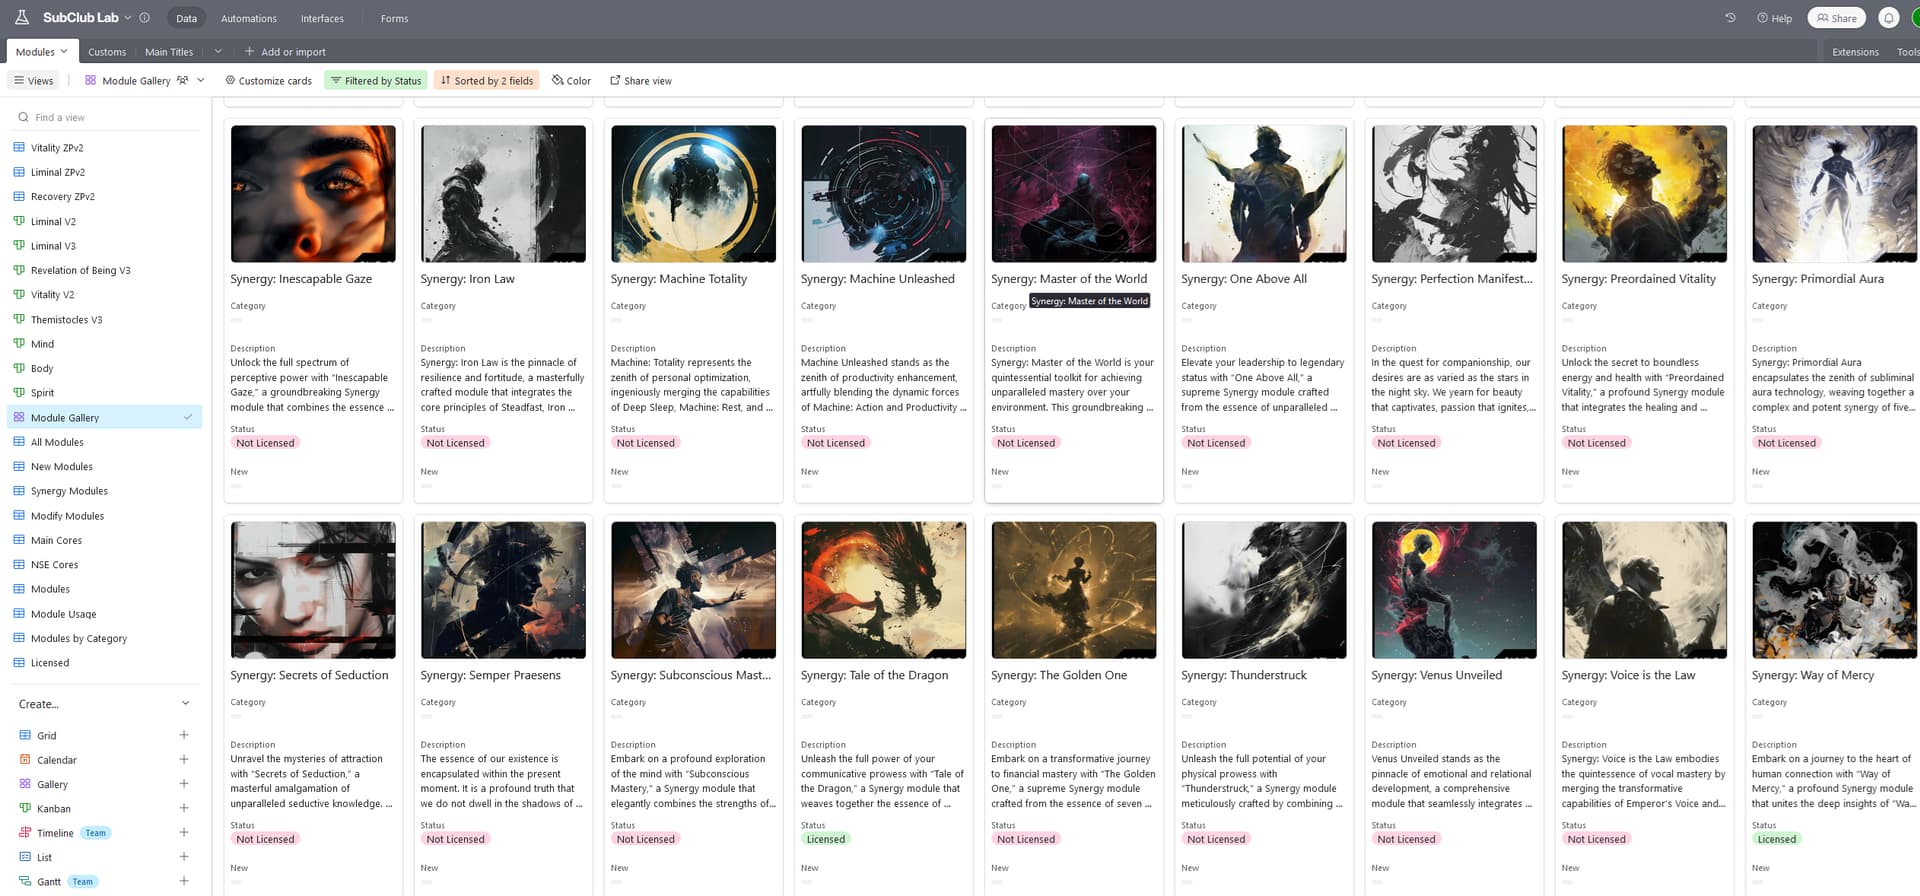Collapse the Create section
This screenshot has height=896, width=1920.
185,704
